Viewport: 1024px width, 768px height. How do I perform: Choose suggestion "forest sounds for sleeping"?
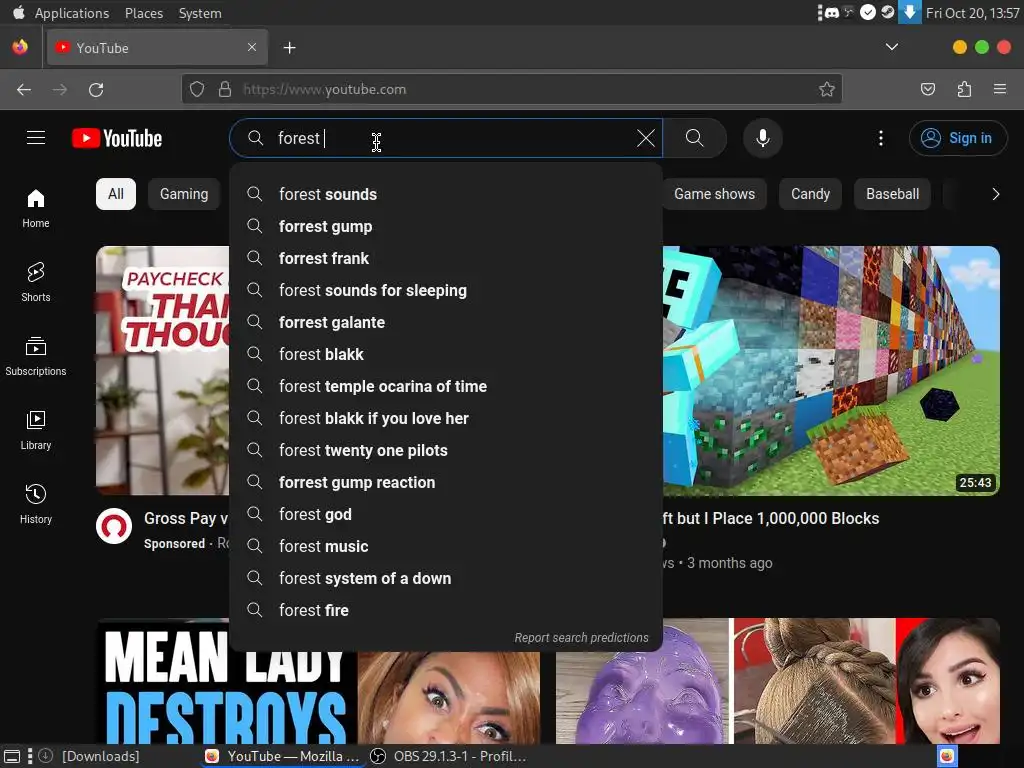point(445,290)
